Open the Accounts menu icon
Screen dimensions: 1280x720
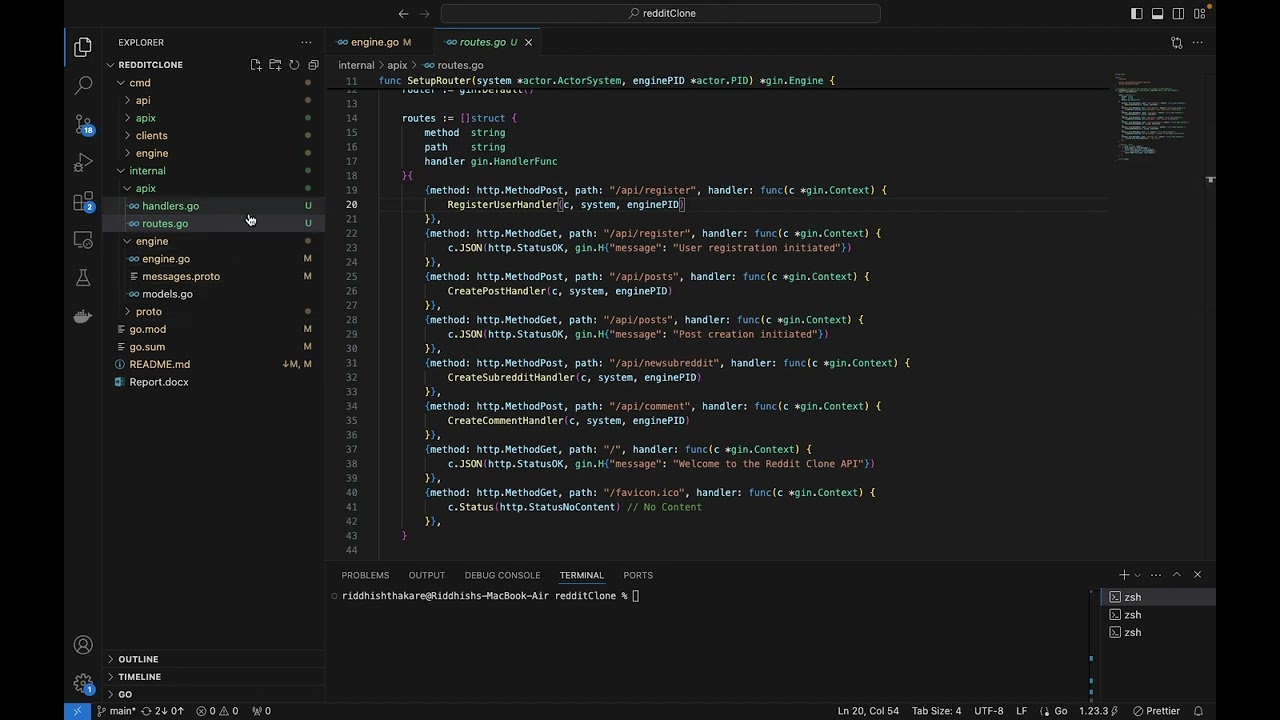(x=83, y=645)
